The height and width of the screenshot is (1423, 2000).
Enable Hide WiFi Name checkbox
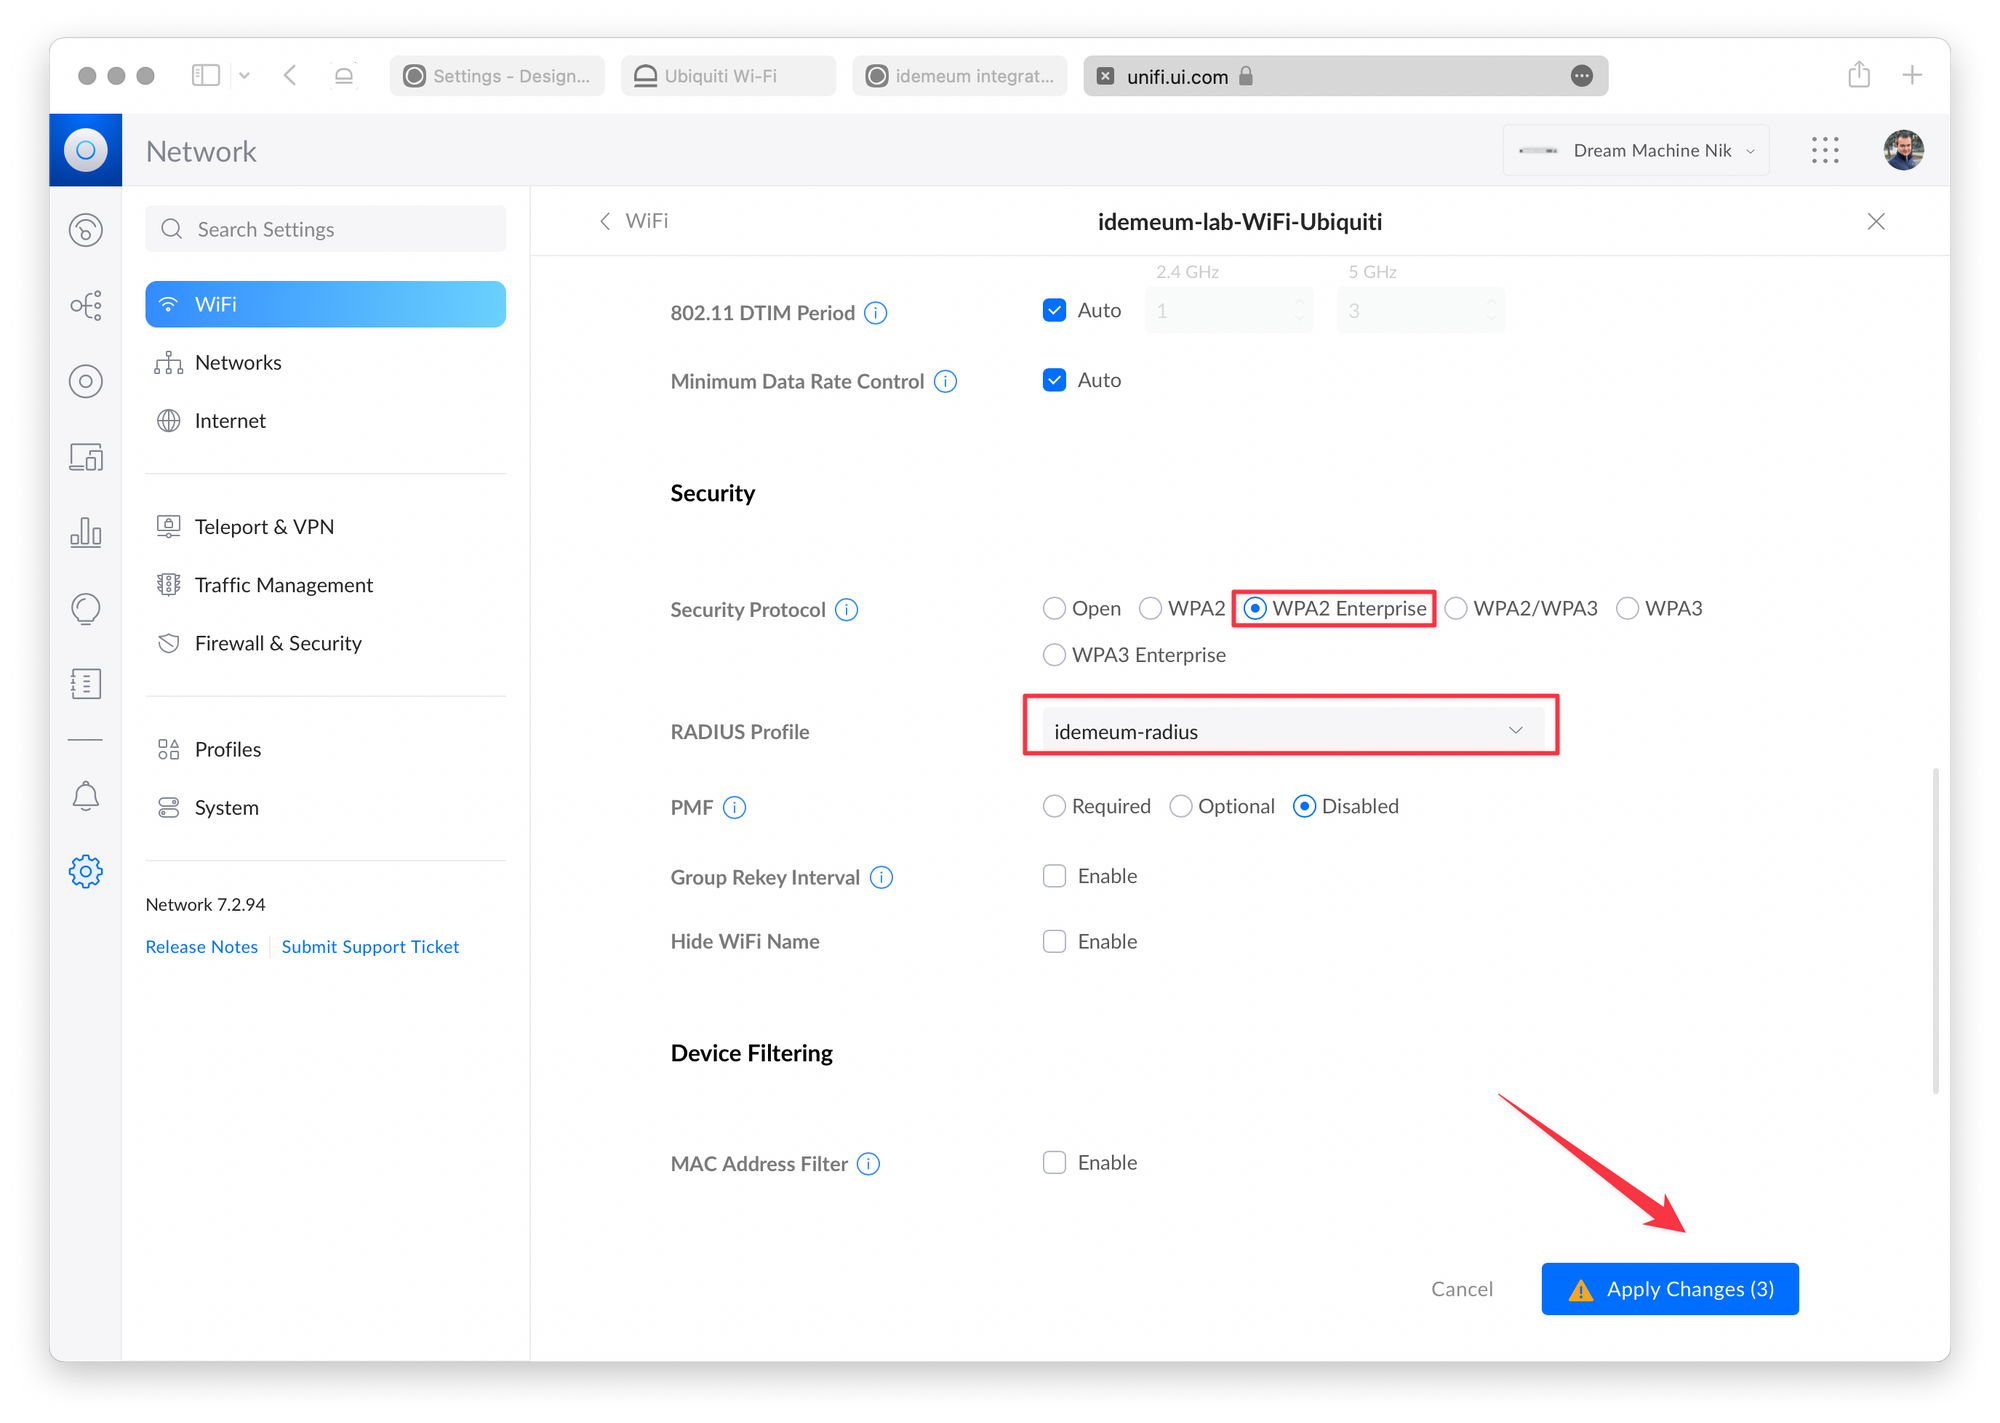[x=1054, y=942]
